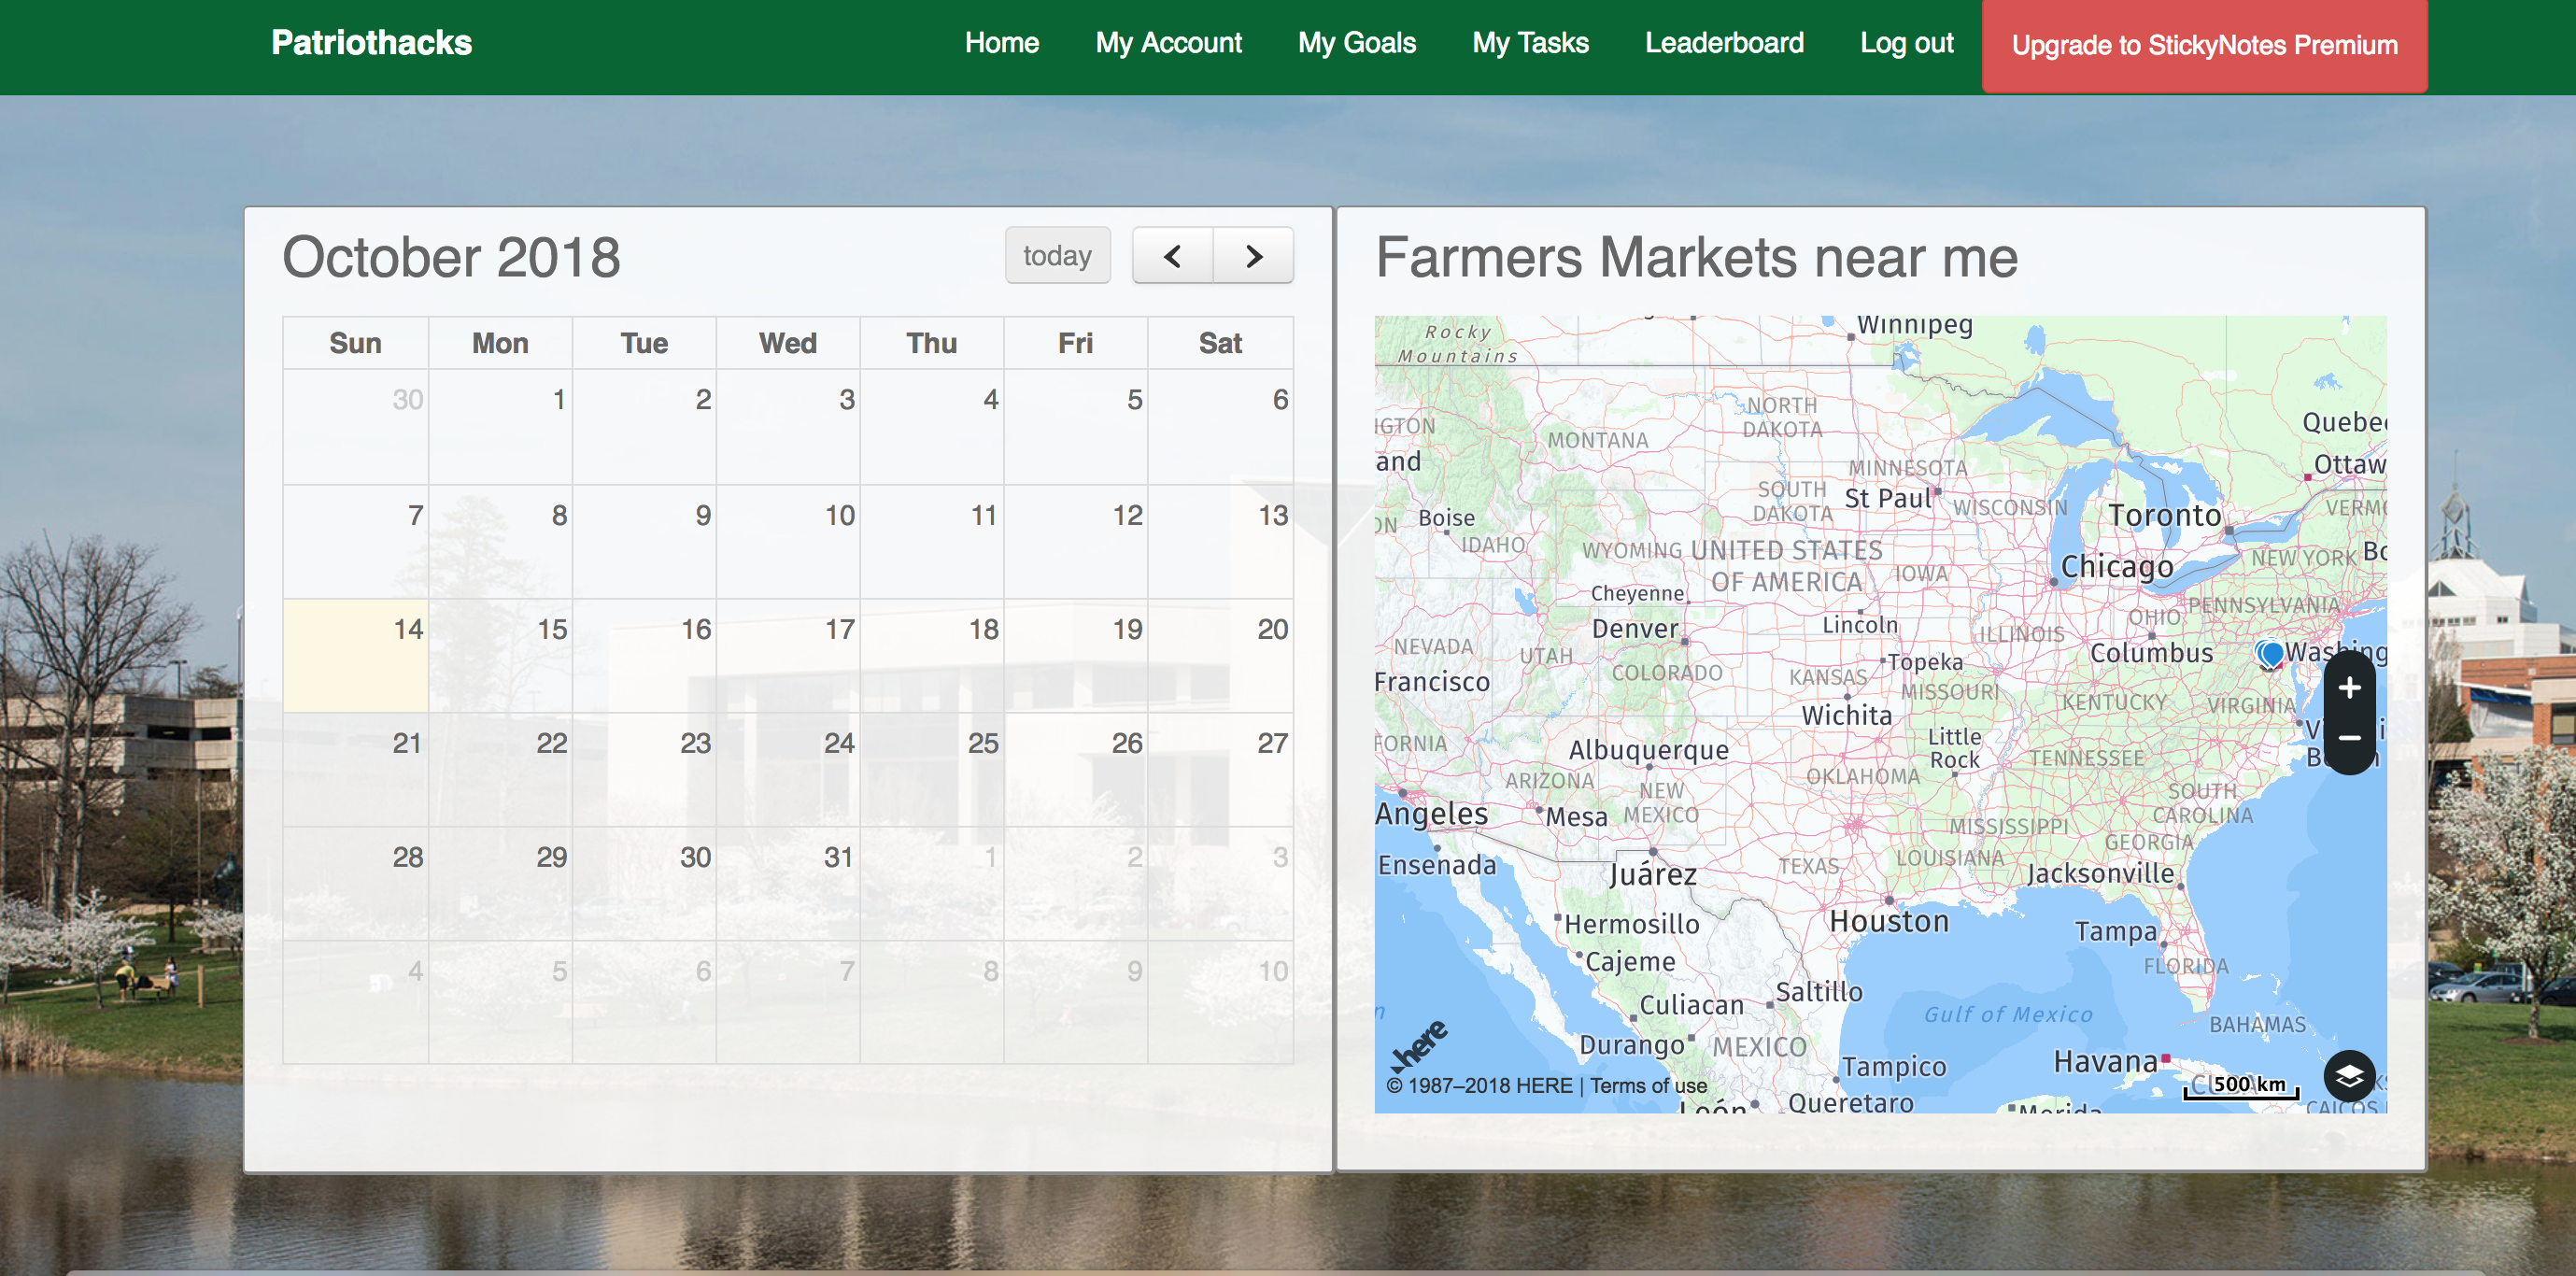2576x1276 pixels.
Task: Go to My Goals page
Action: point(1356,43)
